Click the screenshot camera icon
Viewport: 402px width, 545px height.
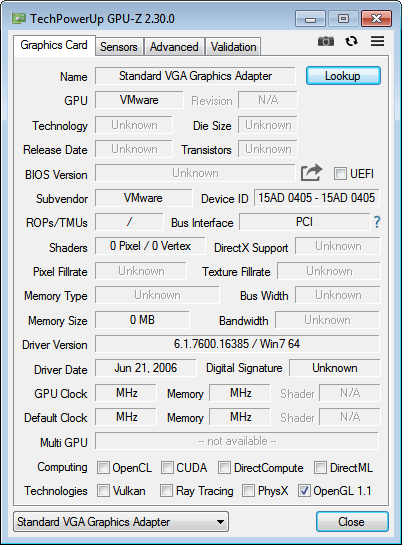pos(326,41)
